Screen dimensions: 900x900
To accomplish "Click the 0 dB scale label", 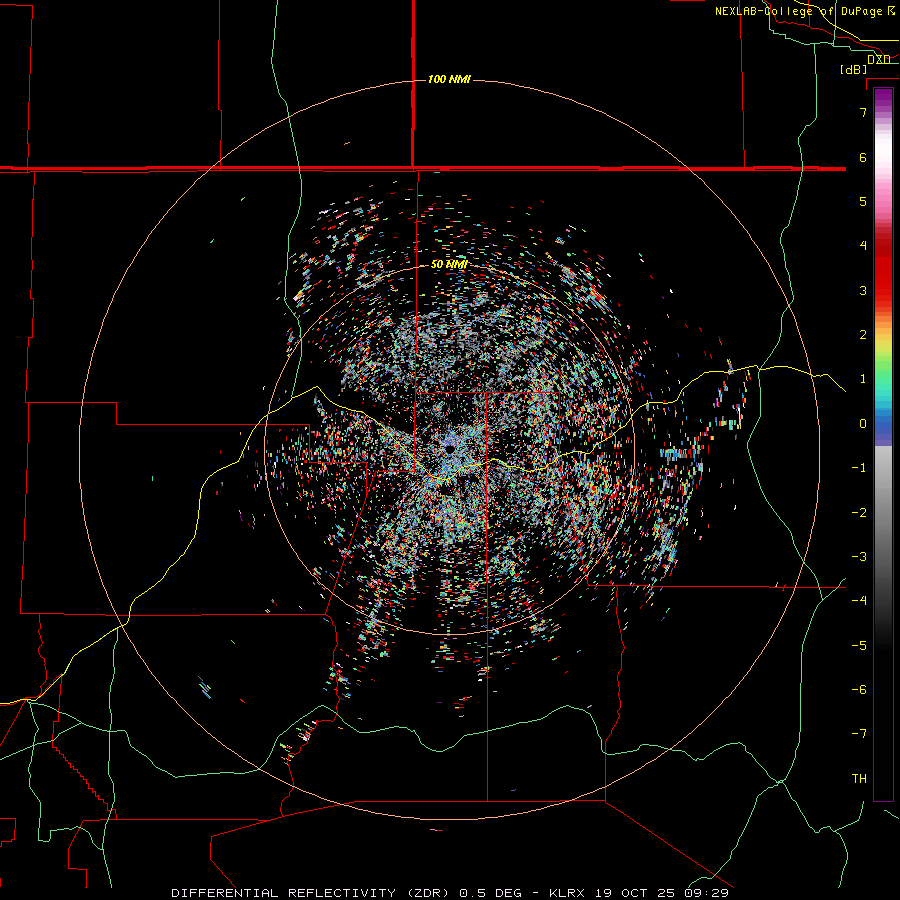I will click(x=863, y=424).
